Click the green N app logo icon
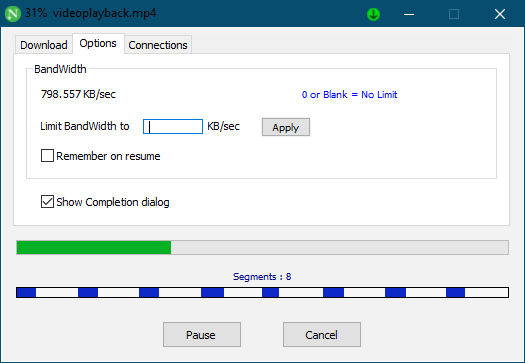Image resolution: width=525 pixels, height=363 pixels. [x=13, y=14]
